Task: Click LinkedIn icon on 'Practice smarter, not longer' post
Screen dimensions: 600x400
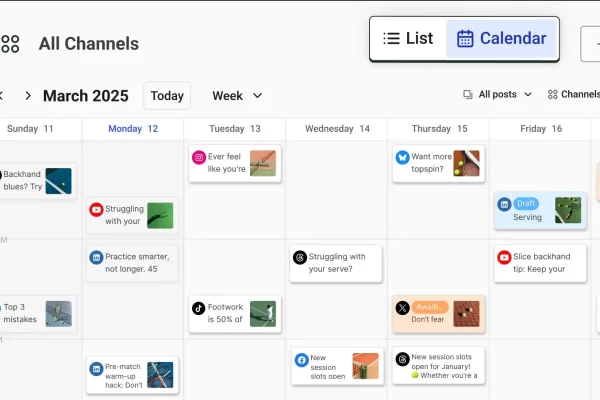Action: [x=96, y=257]
